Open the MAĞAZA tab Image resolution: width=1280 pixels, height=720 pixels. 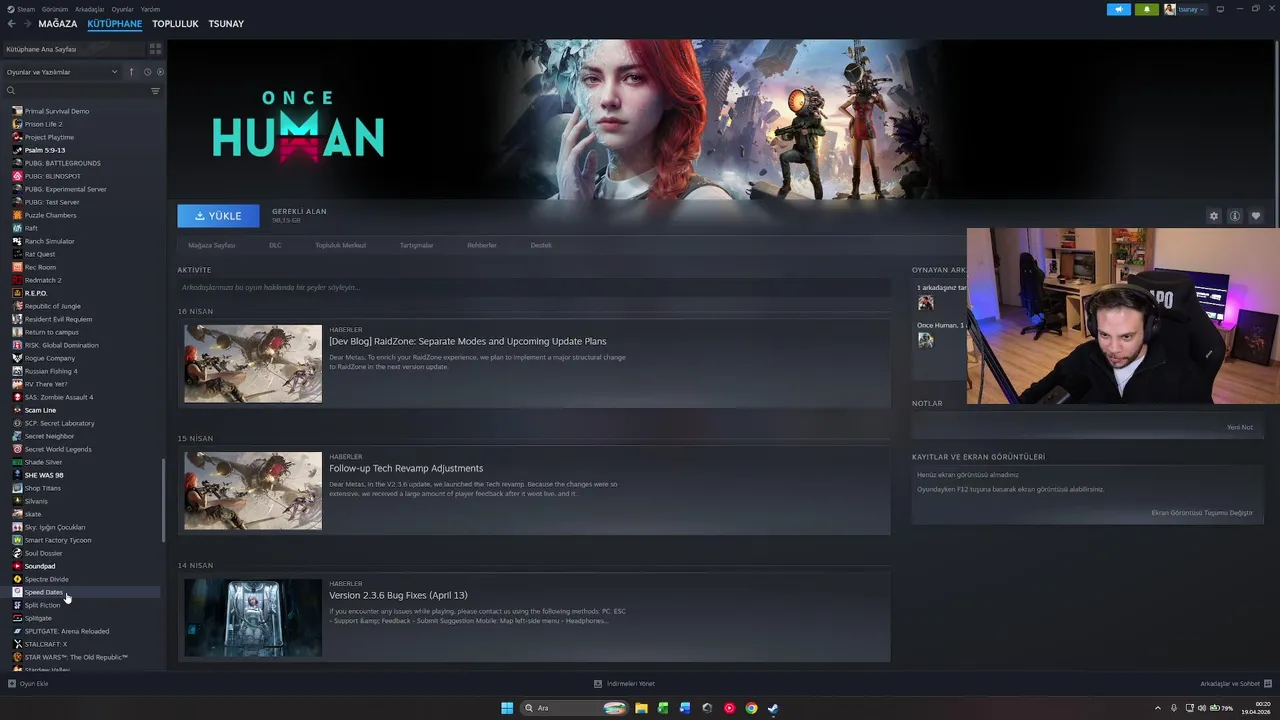pos(58,24)
